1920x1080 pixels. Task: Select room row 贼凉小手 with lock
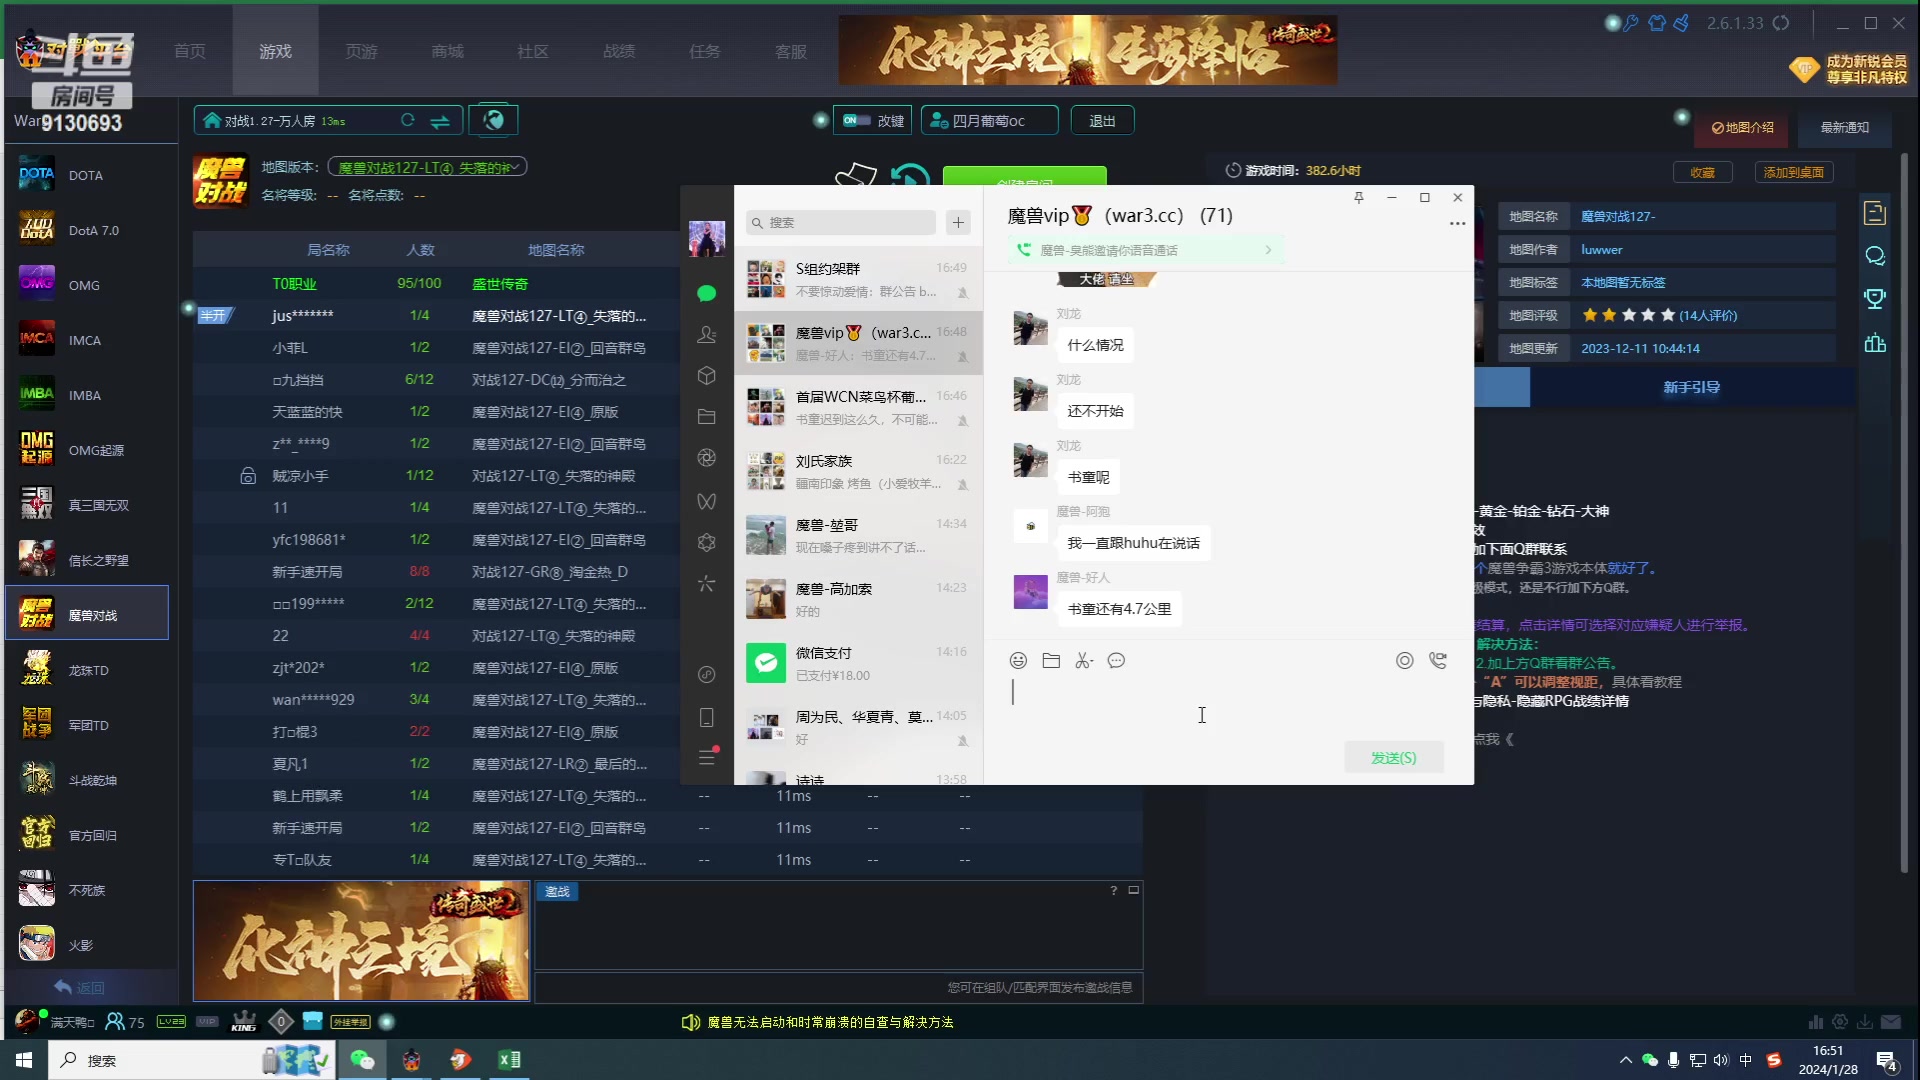point(436,475)
